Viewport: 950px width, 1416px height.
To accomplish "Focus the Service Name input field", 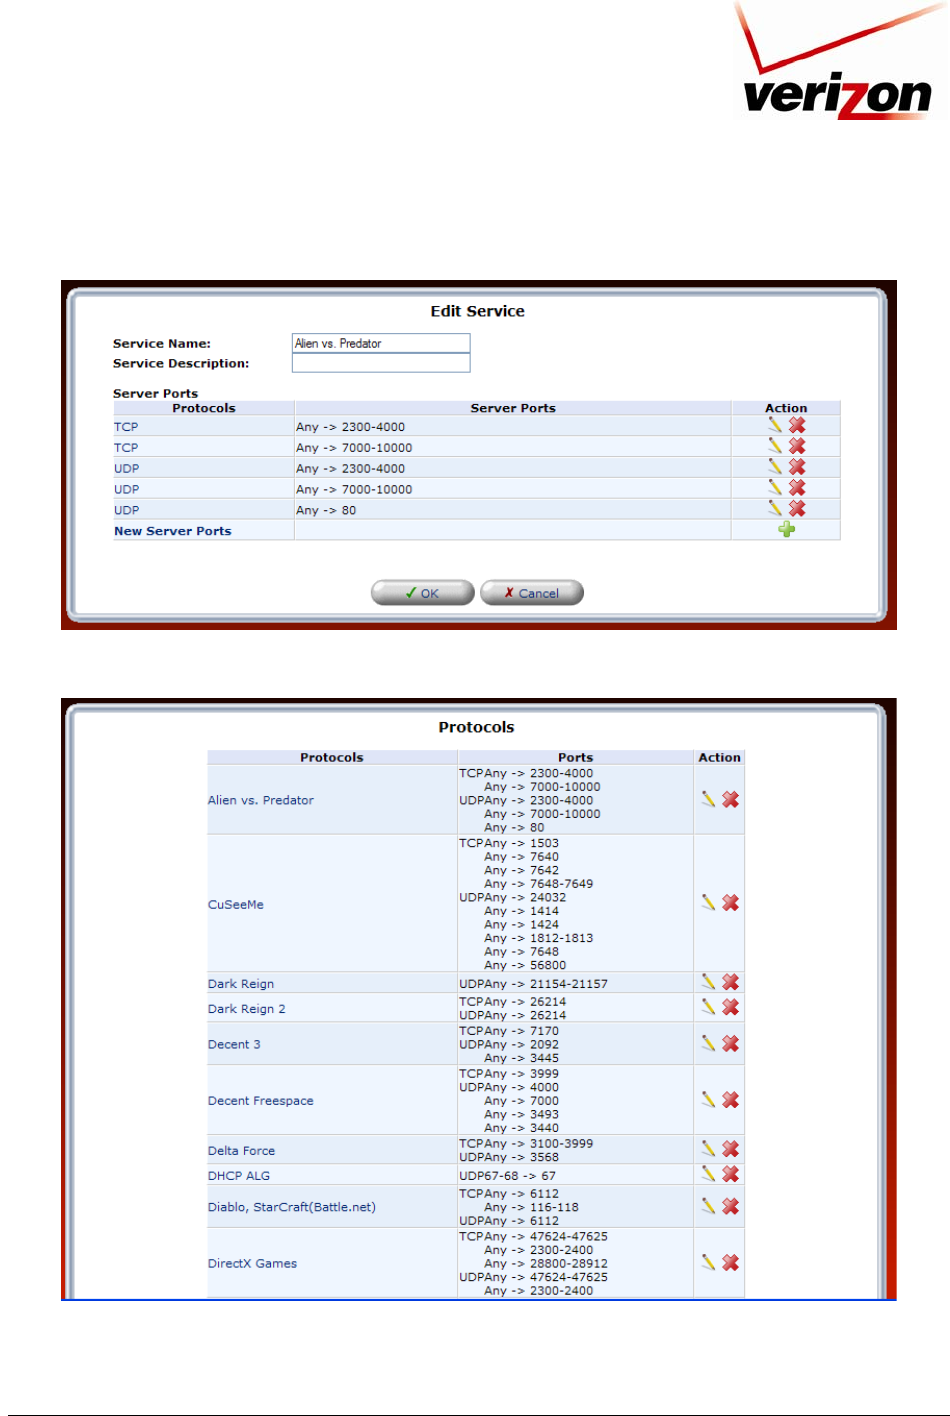I will click(x=381, y=343).
